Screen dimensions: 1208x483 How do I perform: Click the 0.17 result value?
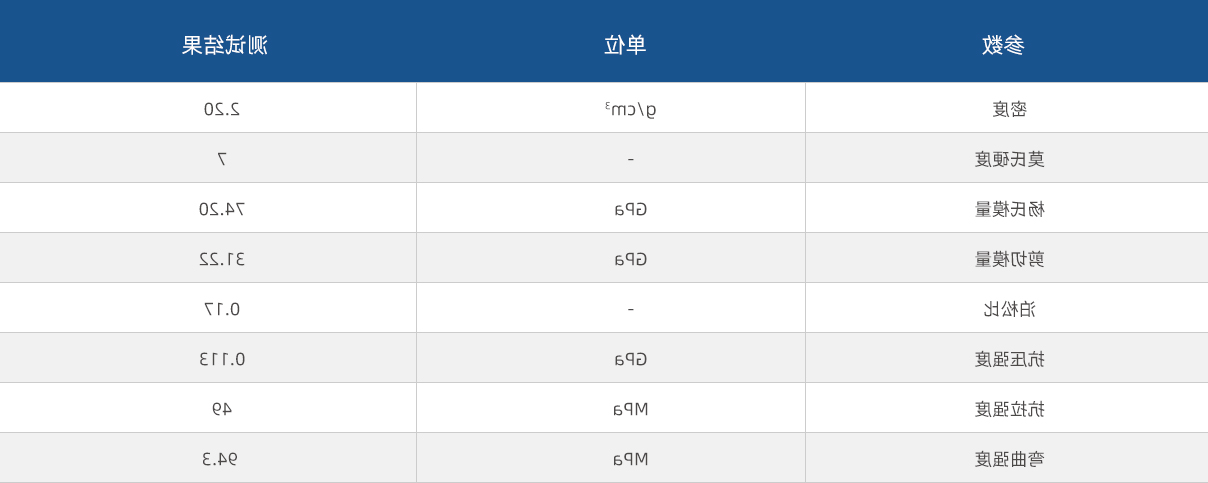pos(222,309)
